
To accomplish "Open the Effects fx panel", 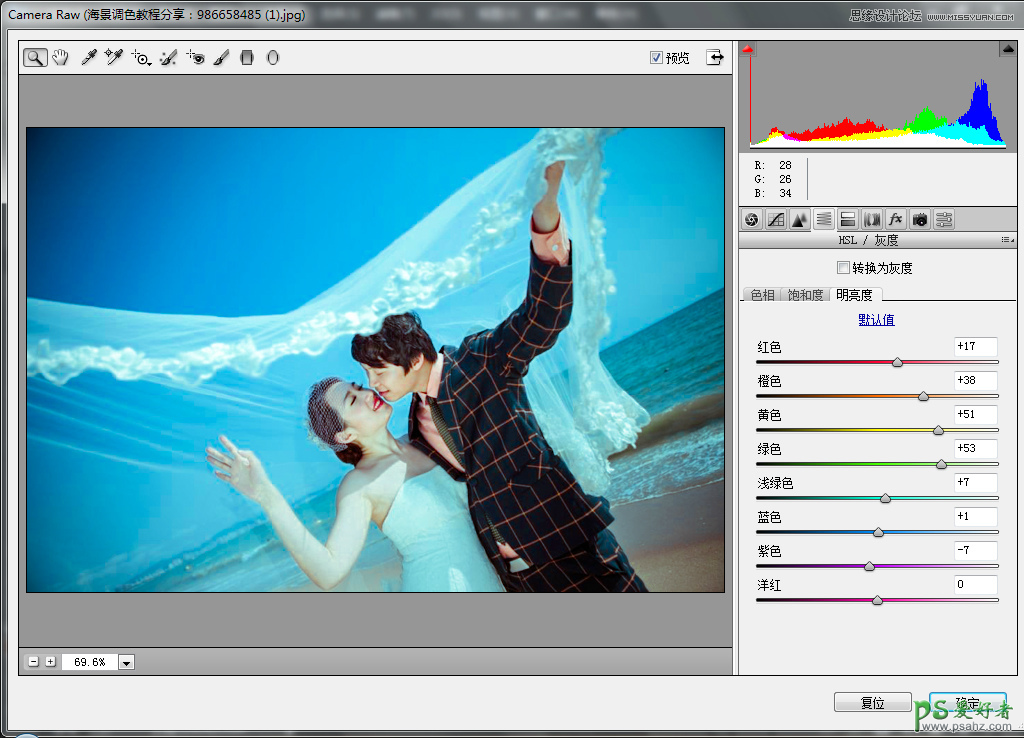I will [x=895, y=219].
